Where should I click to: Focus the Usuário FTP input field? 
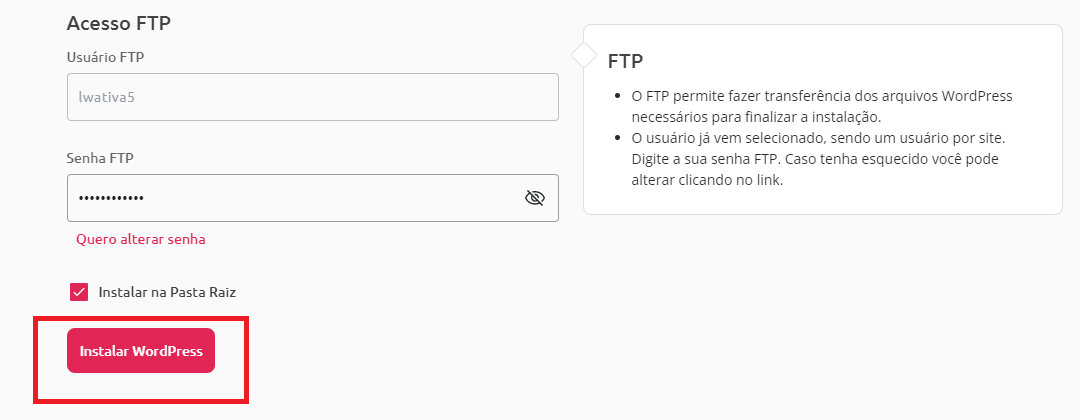pyautogui.click(x=313, y=97)
